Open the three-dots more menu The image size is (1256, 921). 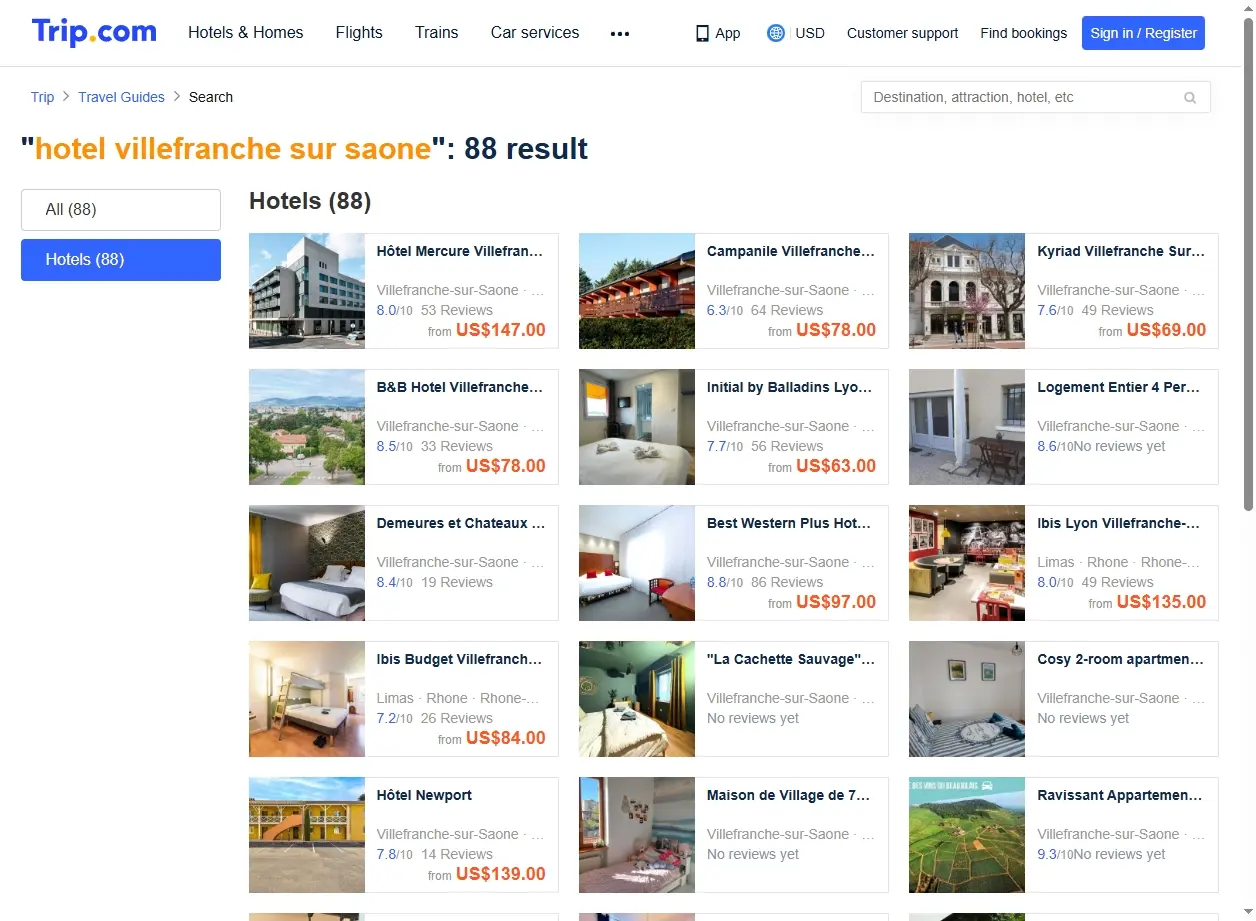click(x=620, y=33)
